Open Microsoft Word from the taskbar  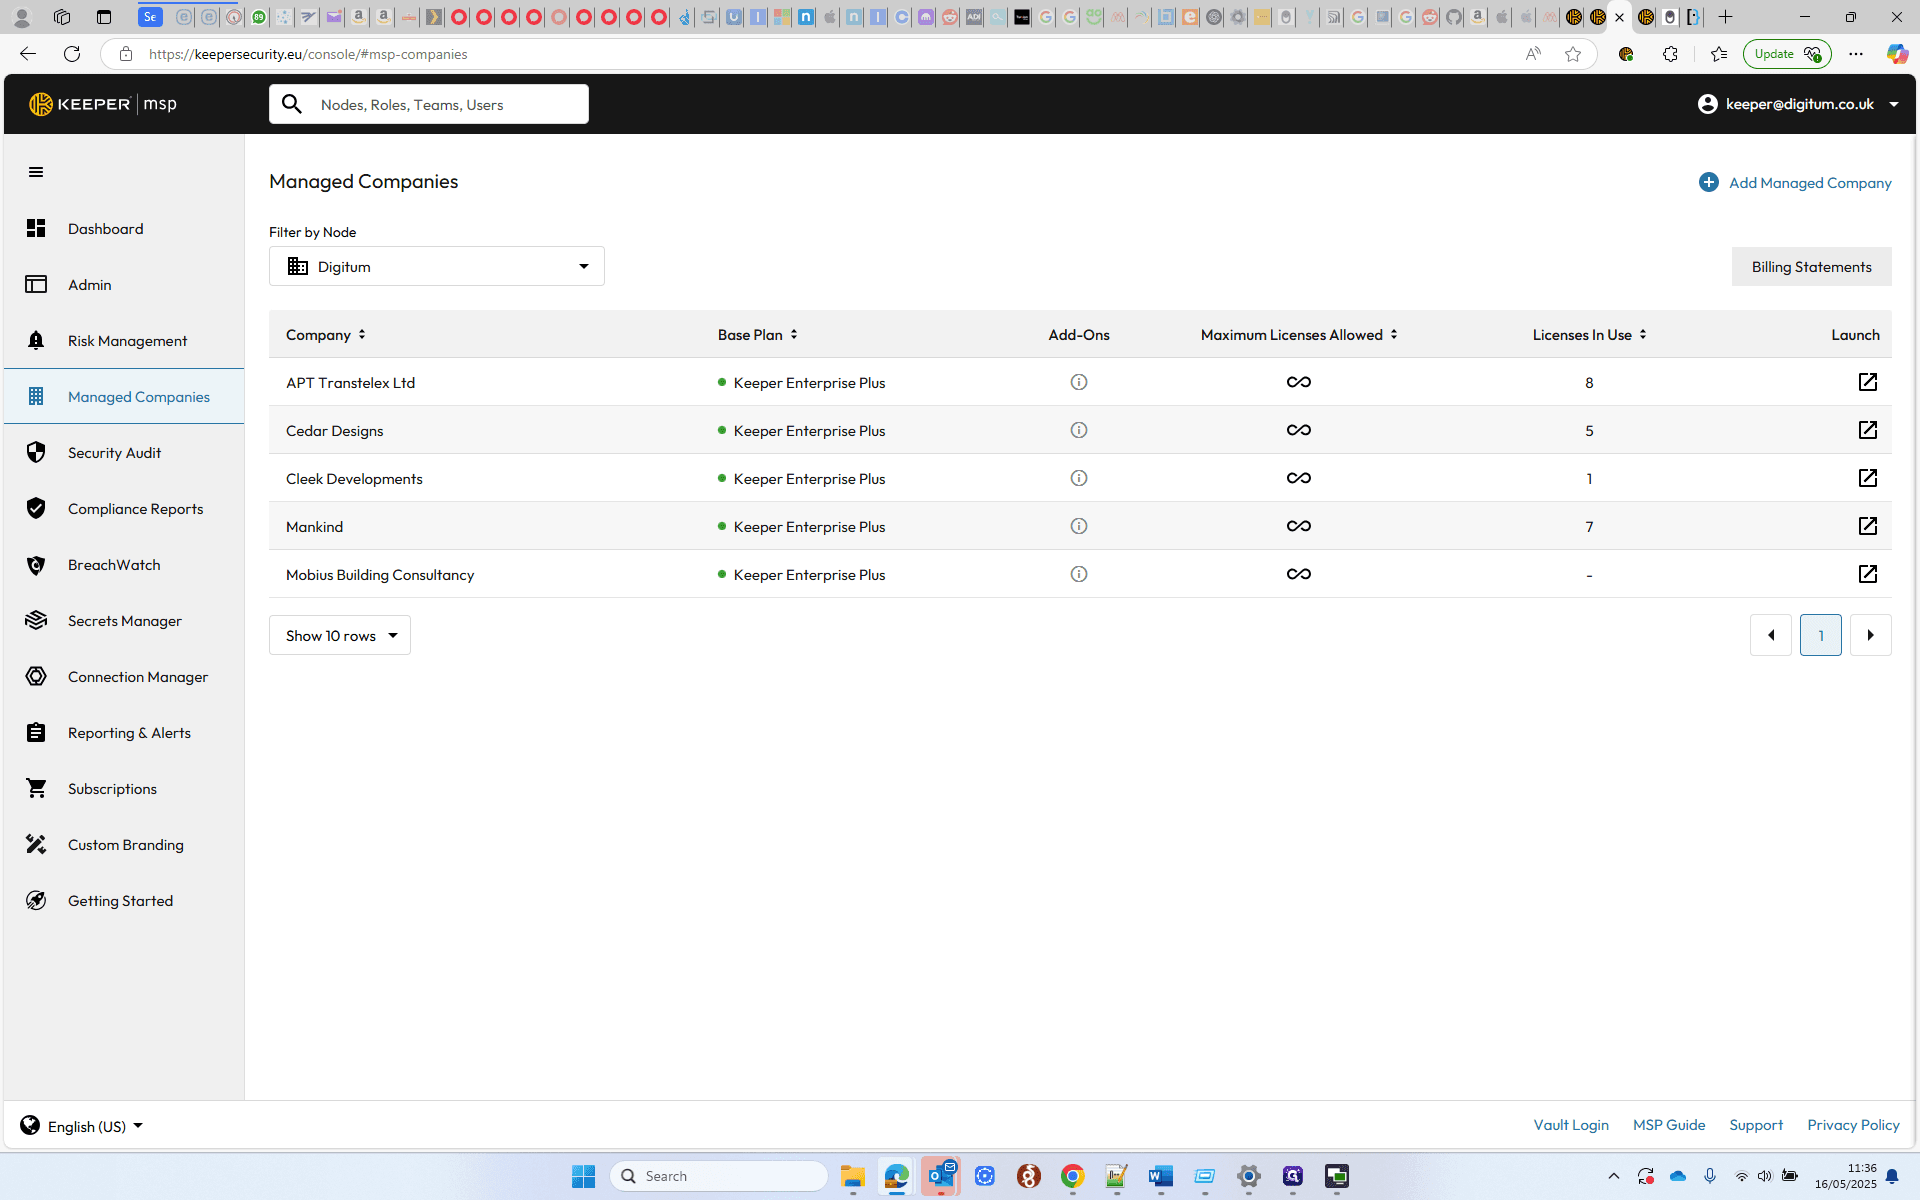click(1160, 1176)
